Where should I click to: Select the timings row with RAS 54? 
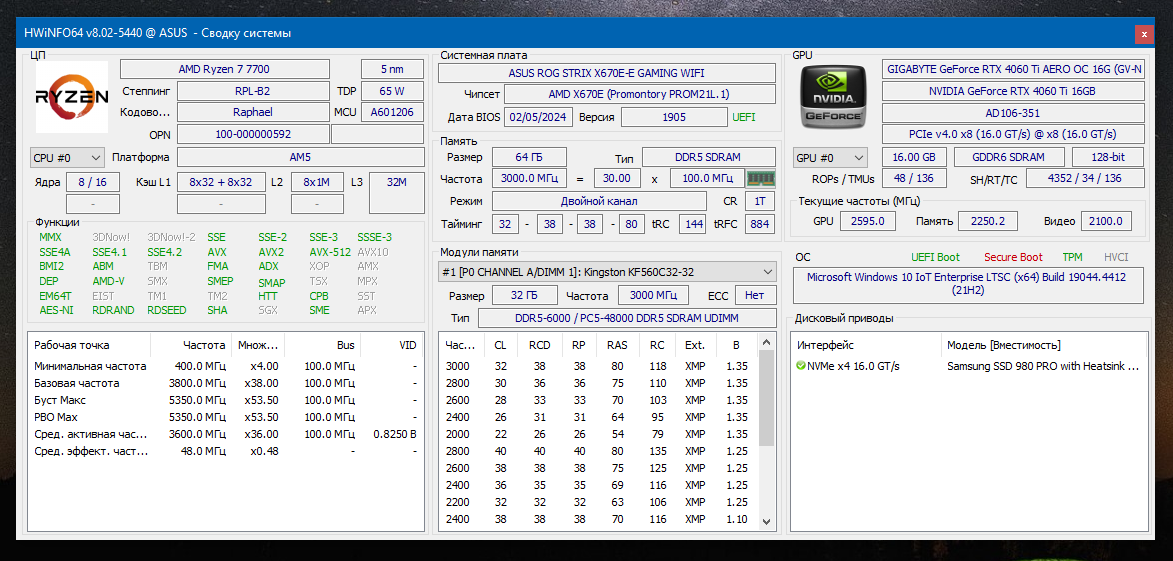598,434
